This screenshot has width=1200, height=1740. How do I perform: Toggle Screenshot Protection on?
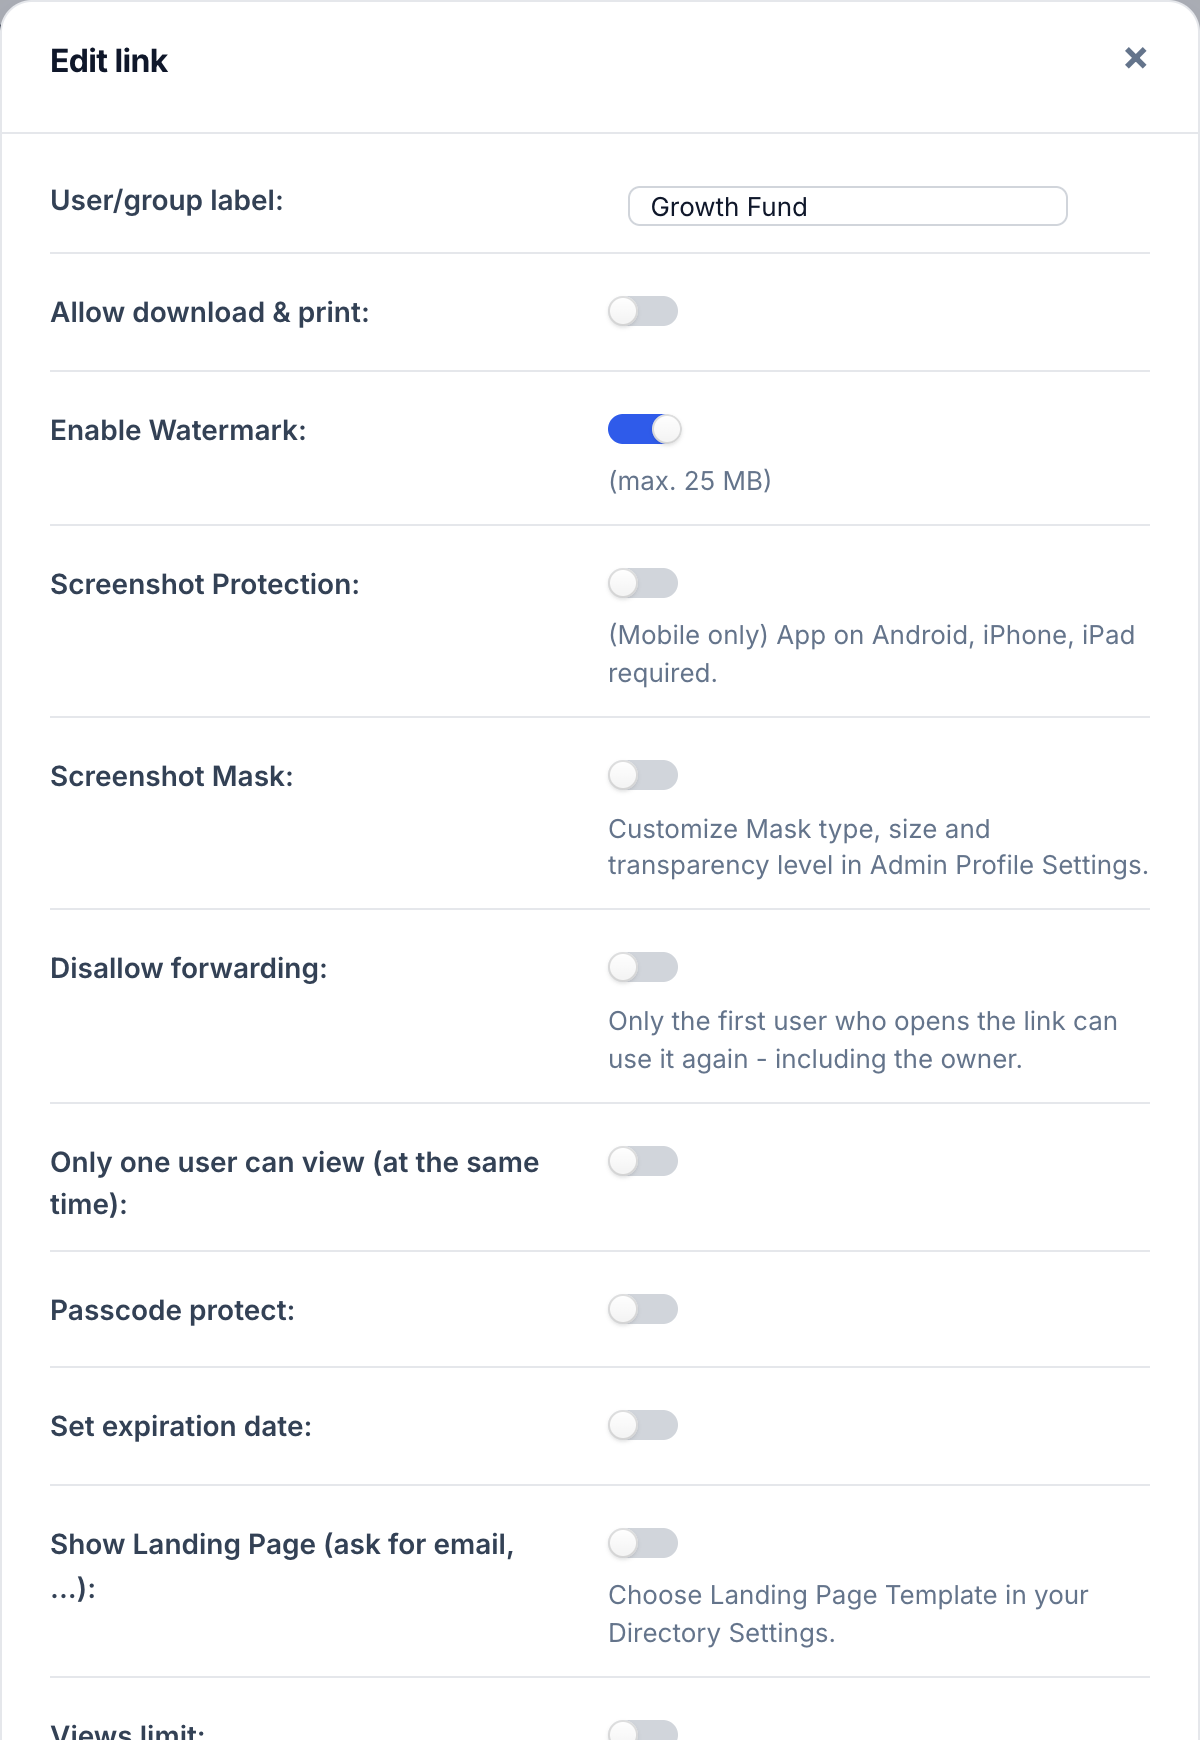(643, 583)
